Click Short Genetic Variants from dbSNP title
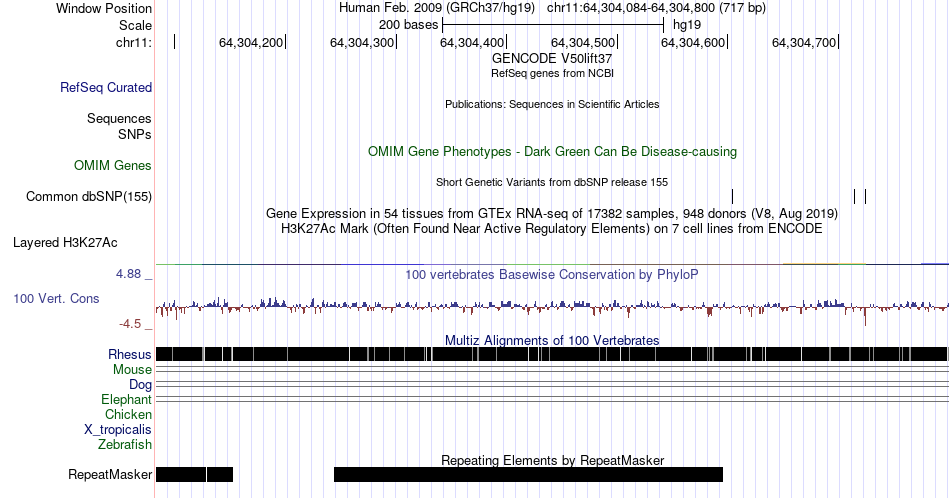 tap(552, 182)
